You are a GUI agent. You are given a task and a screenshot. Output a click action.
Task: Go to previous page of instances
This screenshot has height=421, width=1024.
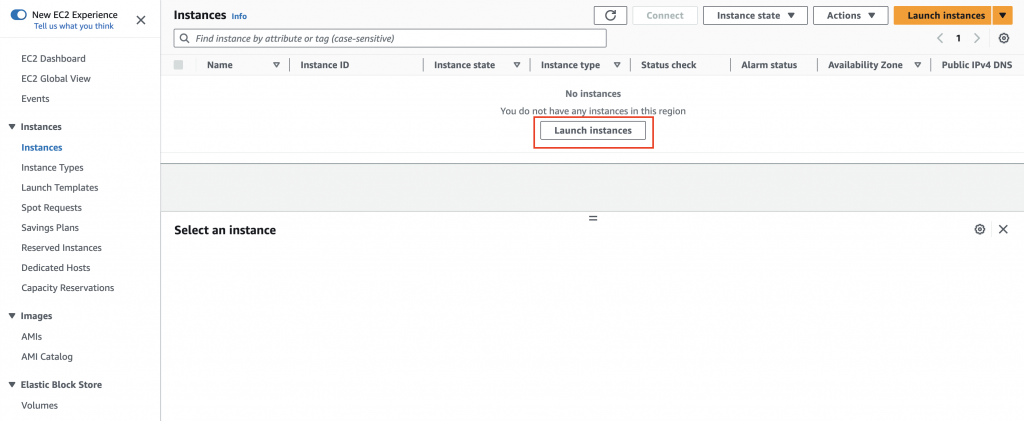point(940,39)
